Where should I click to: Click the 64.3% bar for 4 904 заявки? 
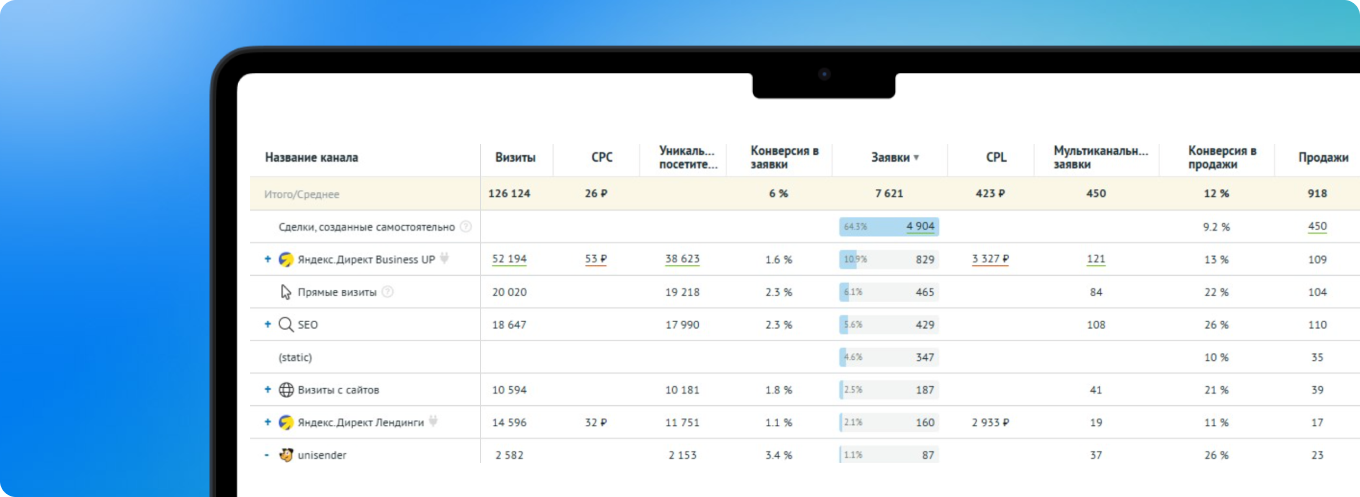[x=889, y=227]
